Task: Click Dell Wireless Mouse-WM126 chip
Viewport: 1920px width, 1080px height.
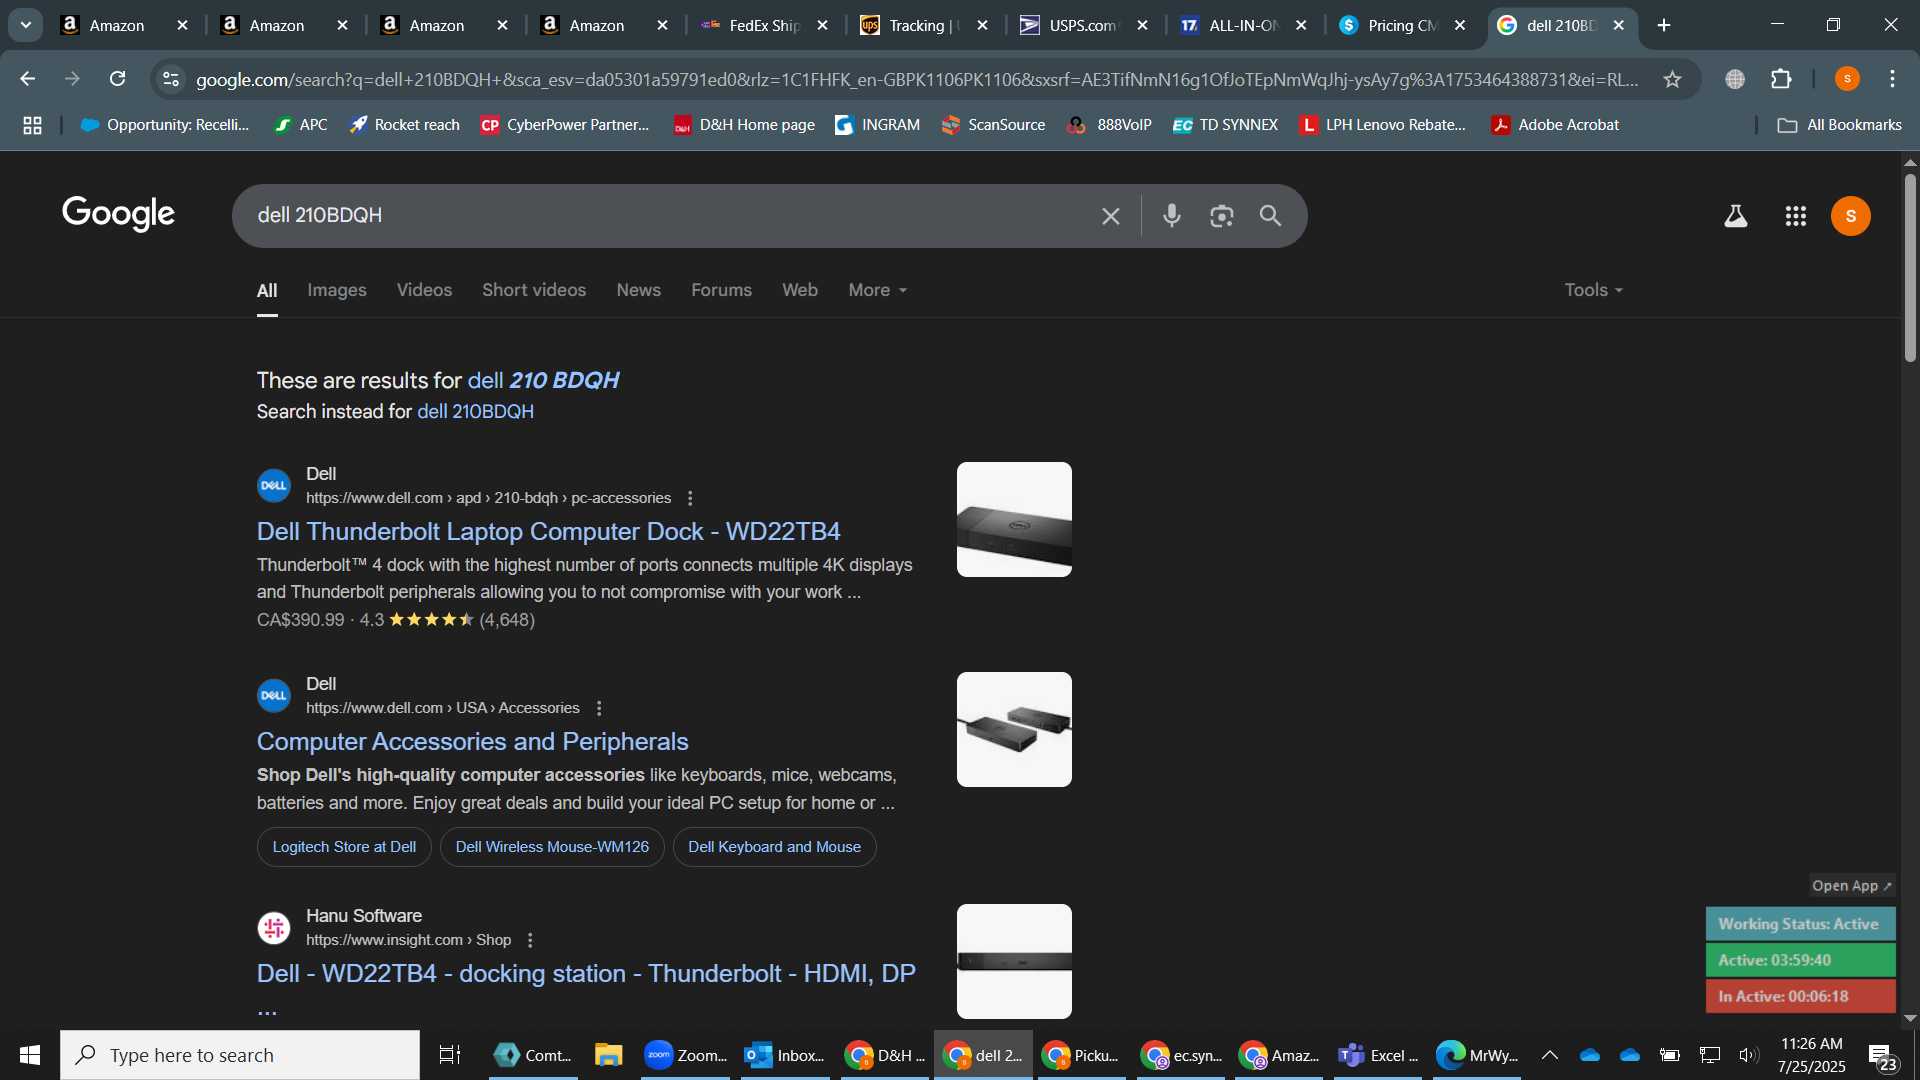Action: point(552,847)
